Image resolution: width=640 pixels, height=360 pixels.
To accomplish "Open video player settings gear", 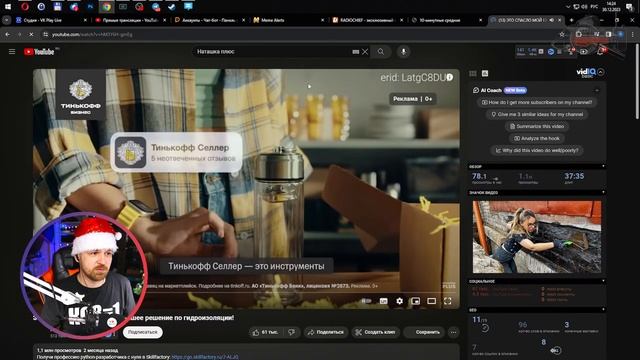I will (x=399, y=301).
